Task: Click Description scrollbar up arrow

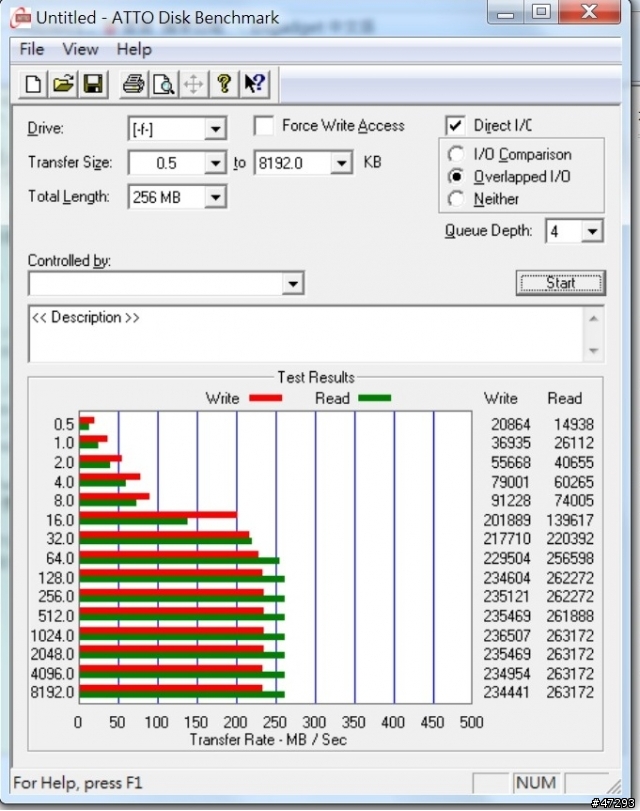Action: tap(593, 319)
